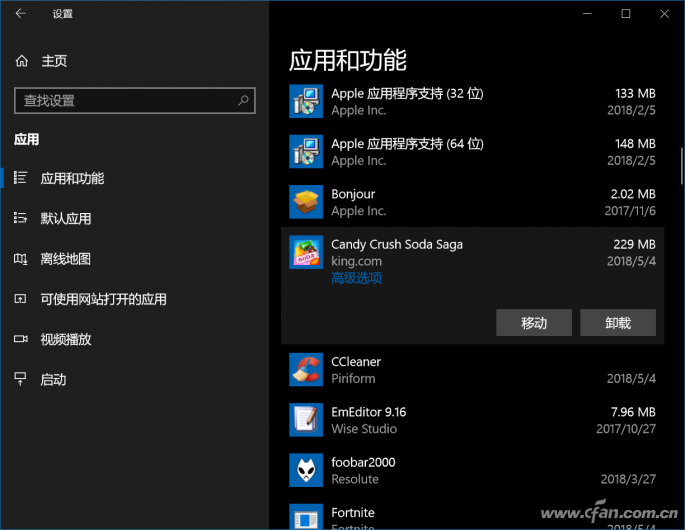Screen dimensions: 685x530
Task: Click the 229 MB size value
Action: pos(634,244)
